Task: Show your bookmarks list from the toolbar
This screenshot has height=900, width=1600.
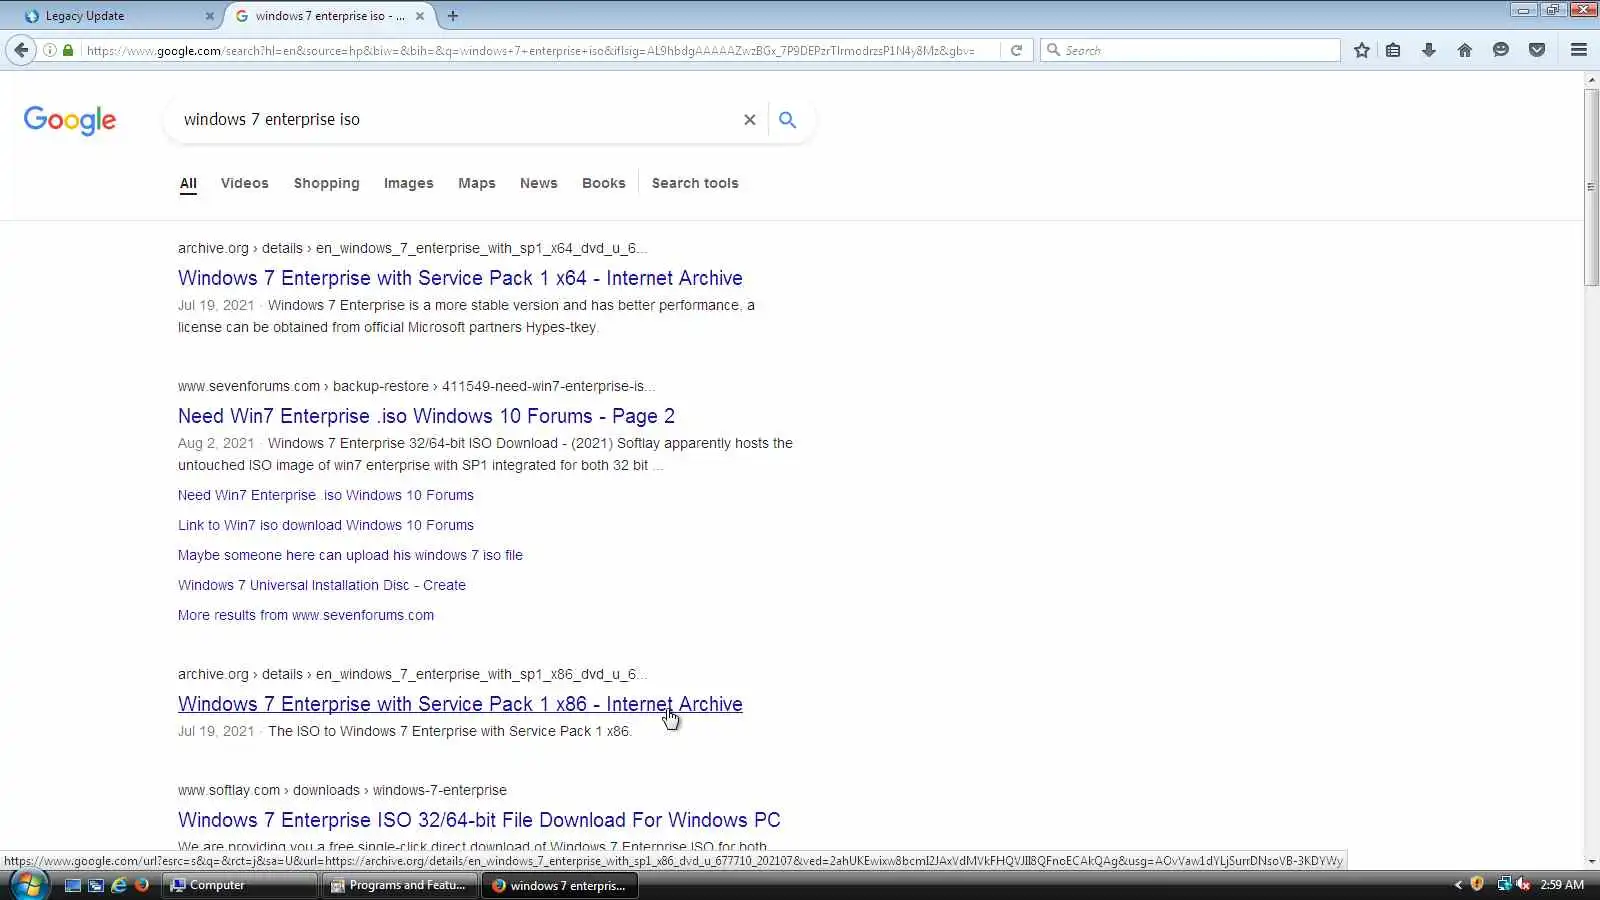Action: pyautogui.click(x=1393, y=50)
